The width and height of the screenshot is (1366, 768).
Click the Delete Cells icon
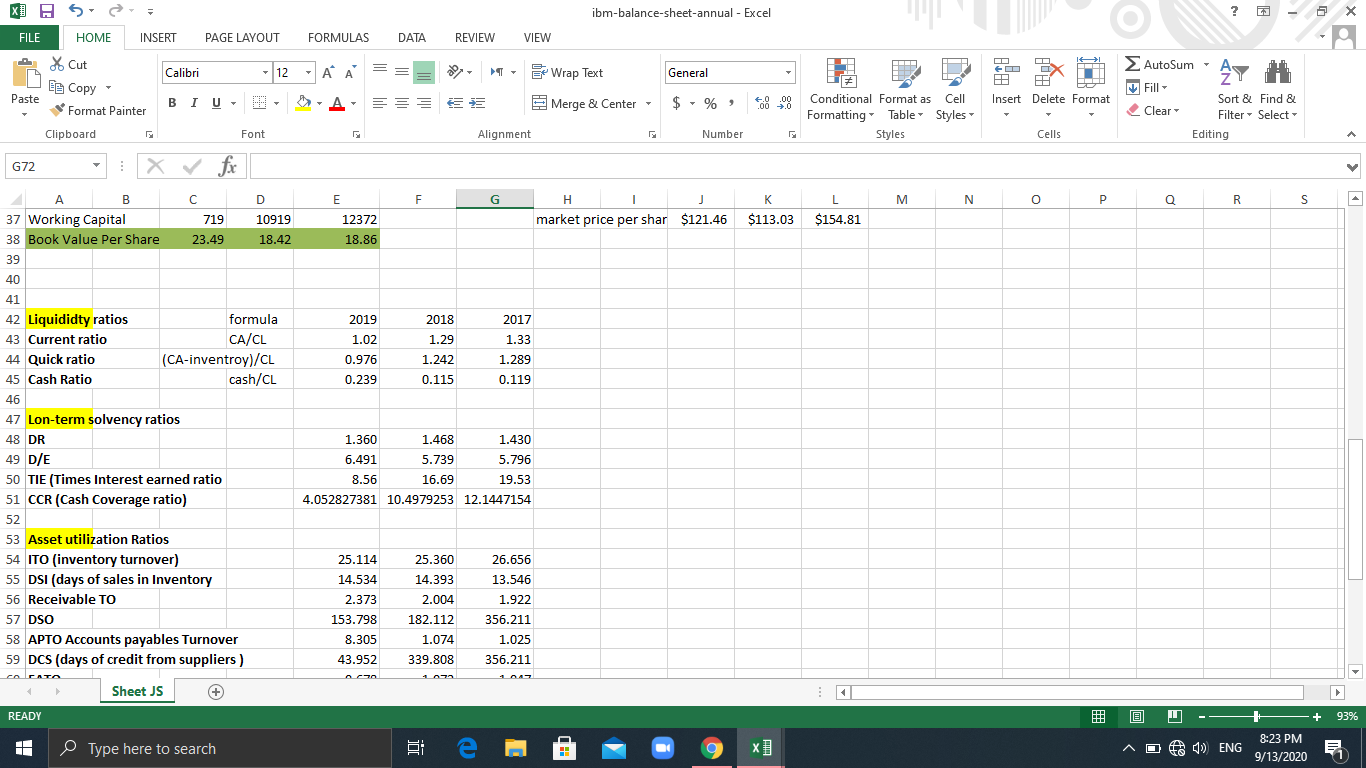pyautogui.click(x=1048, y=80)
